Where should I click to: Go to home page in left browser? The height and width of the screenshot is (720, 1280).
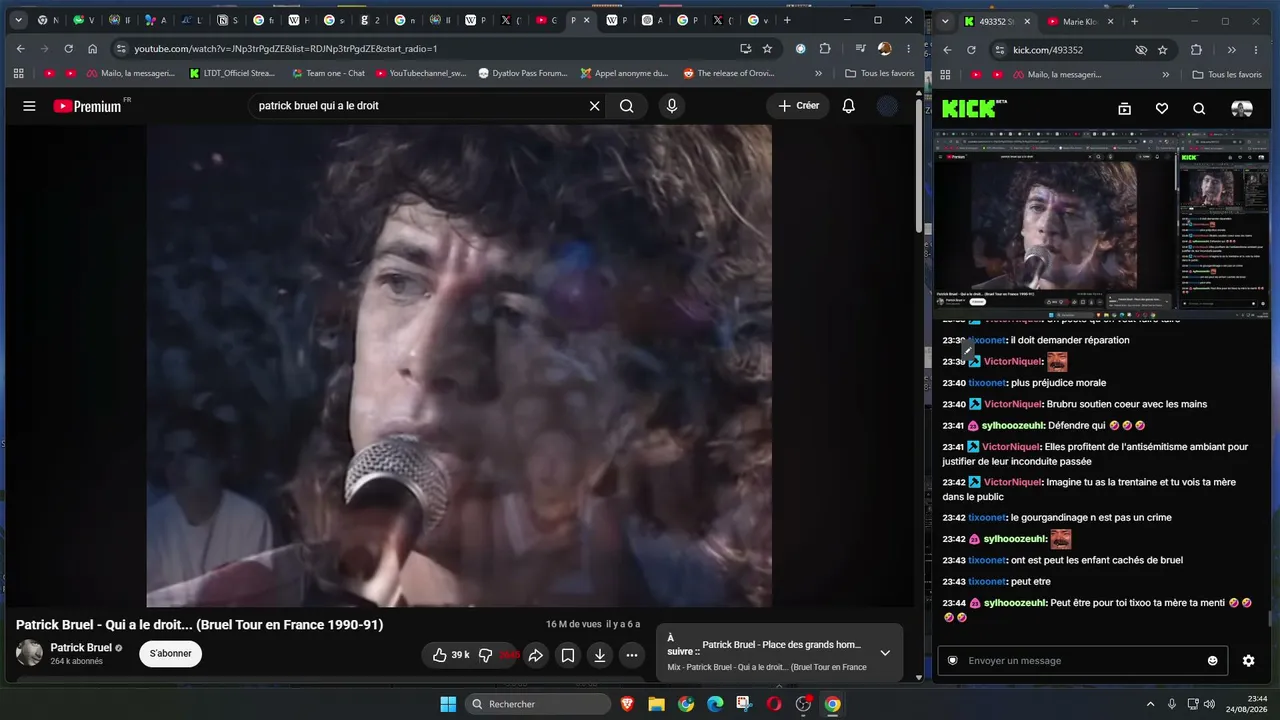point(92,48)
